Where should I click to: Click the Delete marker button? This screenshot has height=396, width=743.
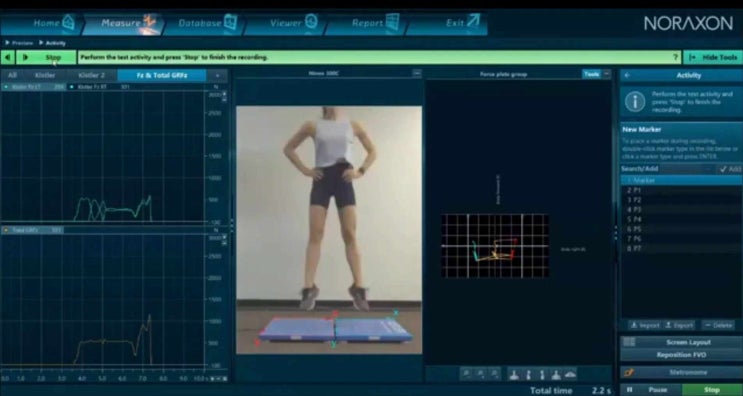[x=718, y=325]
